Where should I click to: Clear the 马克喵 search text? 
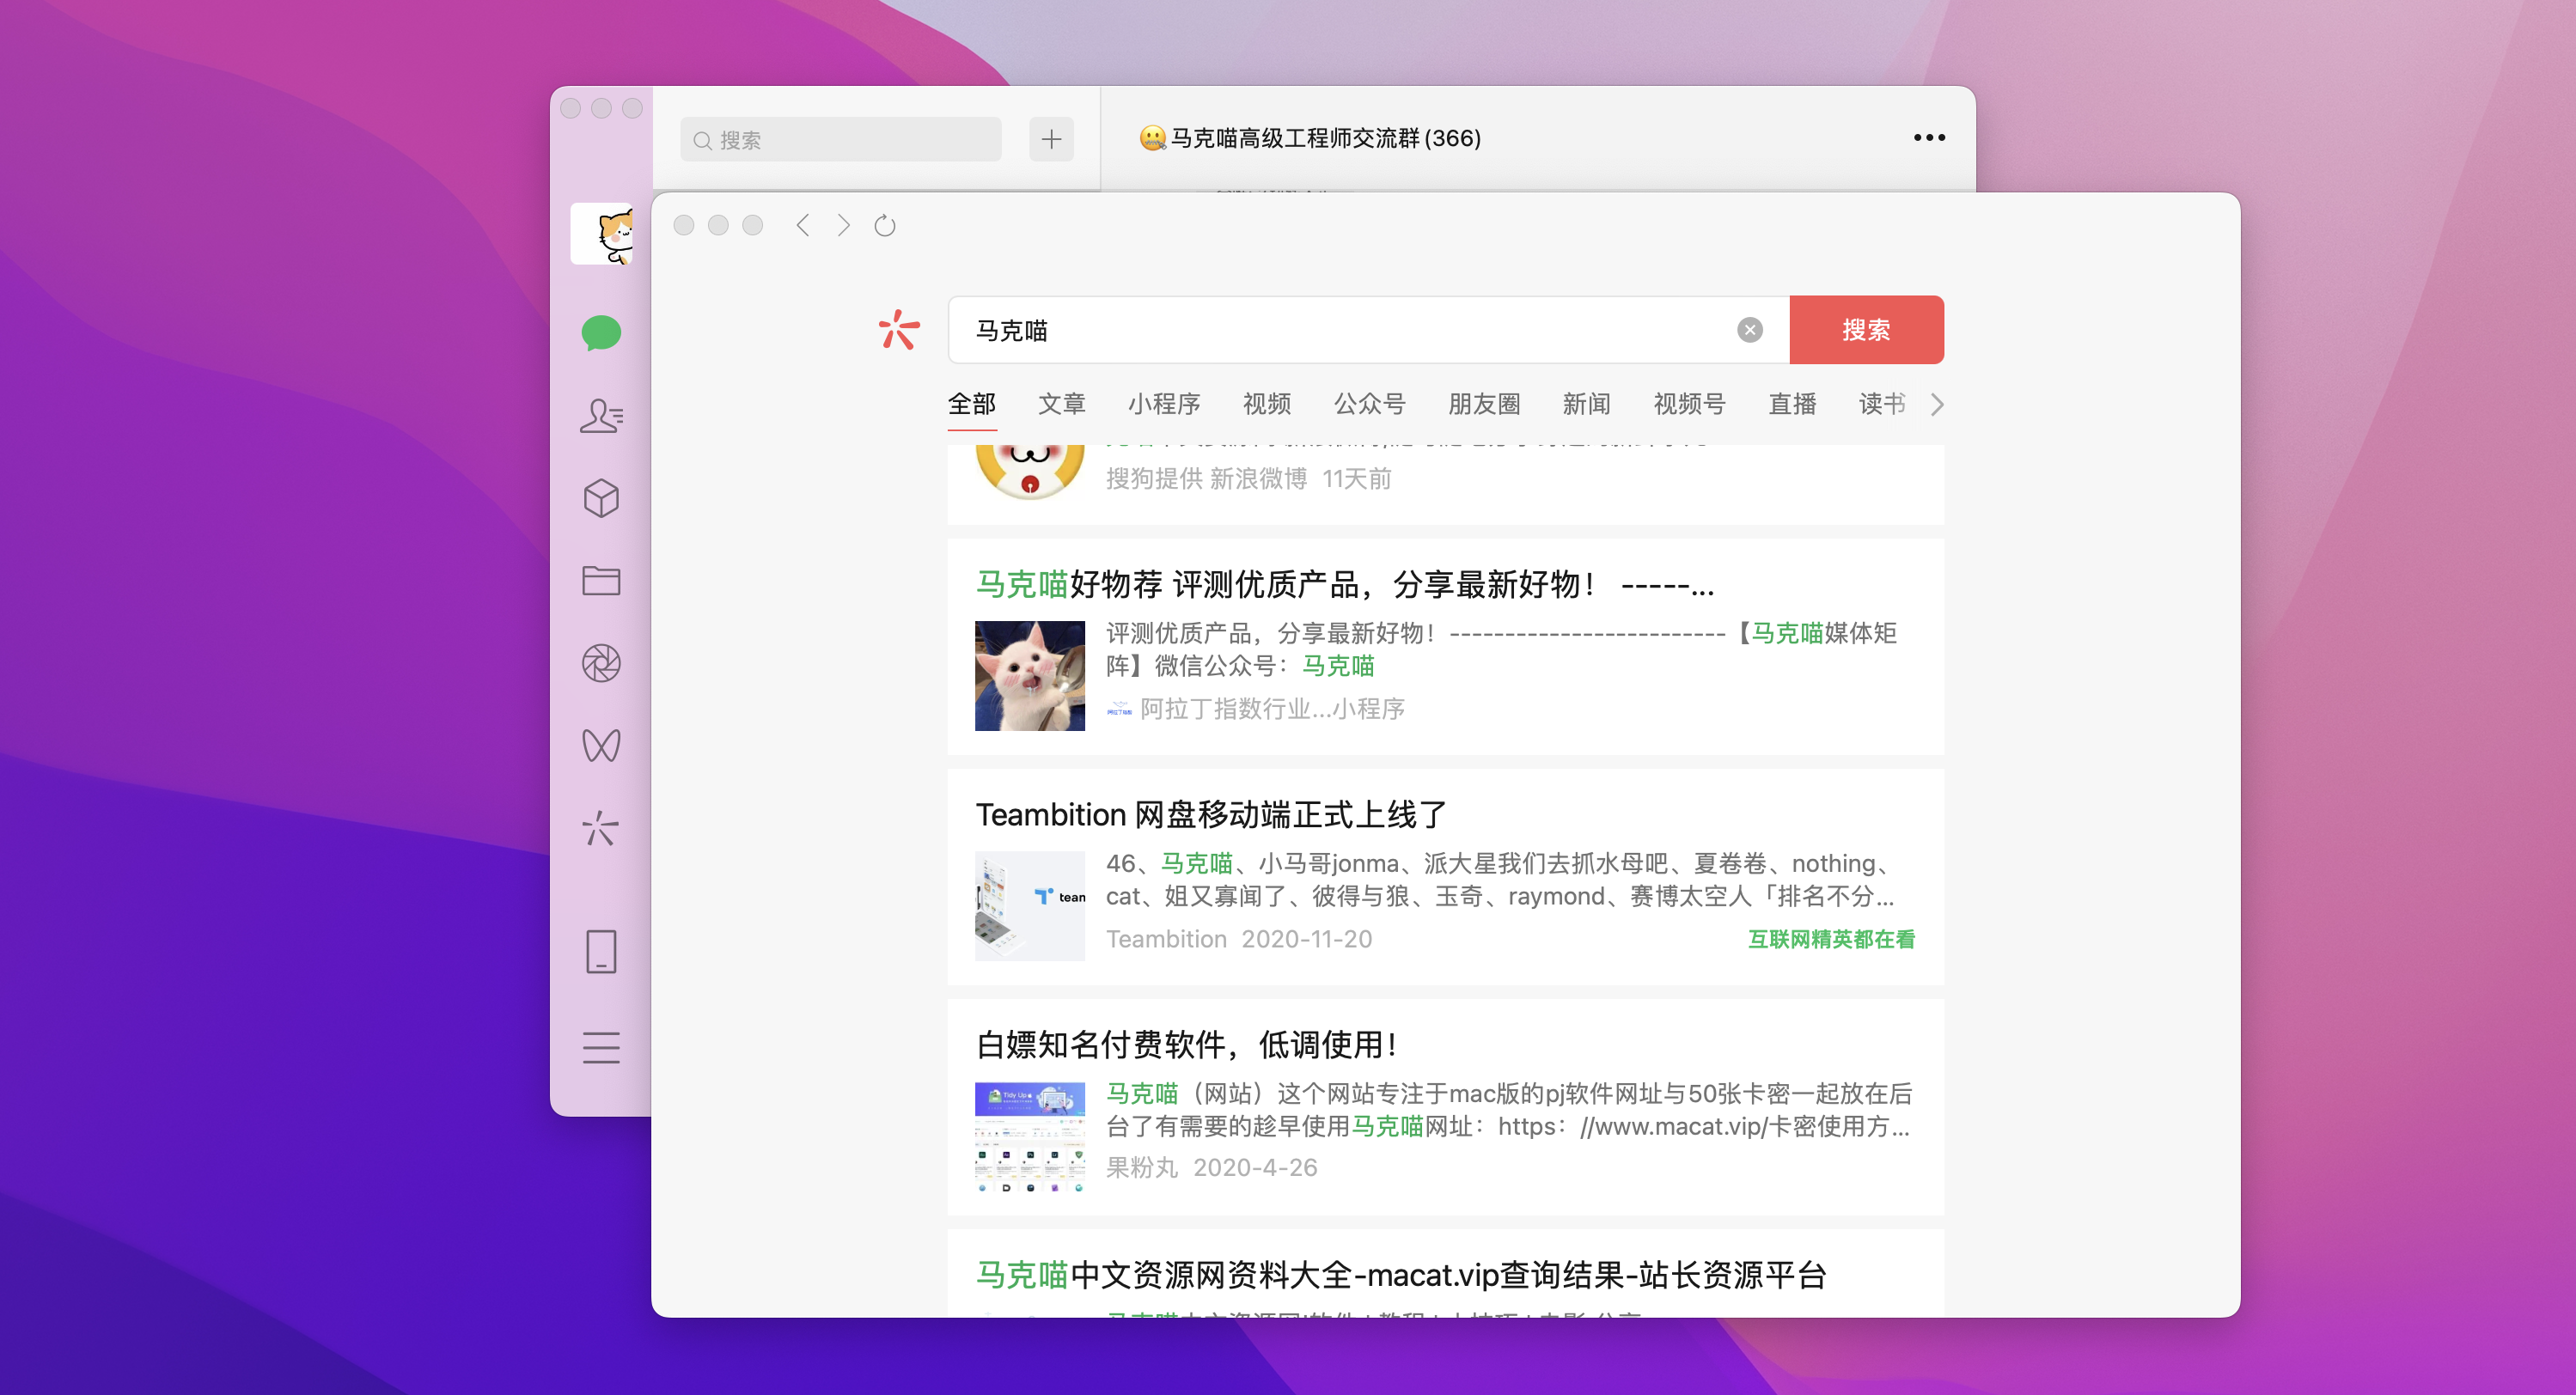click(1749, 330)
